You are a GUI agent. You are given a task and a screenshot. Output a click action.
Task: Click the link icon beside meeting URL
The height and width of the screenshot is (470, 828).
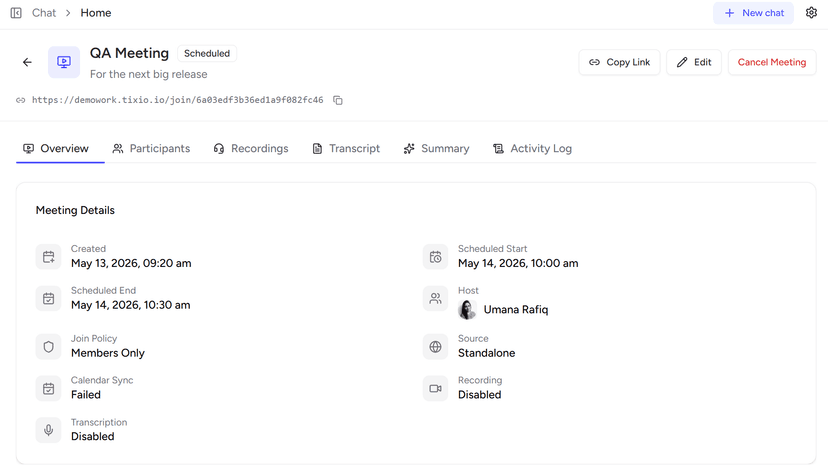(x=21, y=100)
